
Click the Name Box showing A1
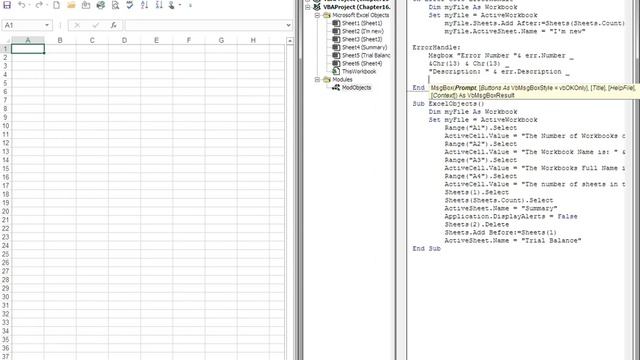pyautogui.click(x=23, y=25)
